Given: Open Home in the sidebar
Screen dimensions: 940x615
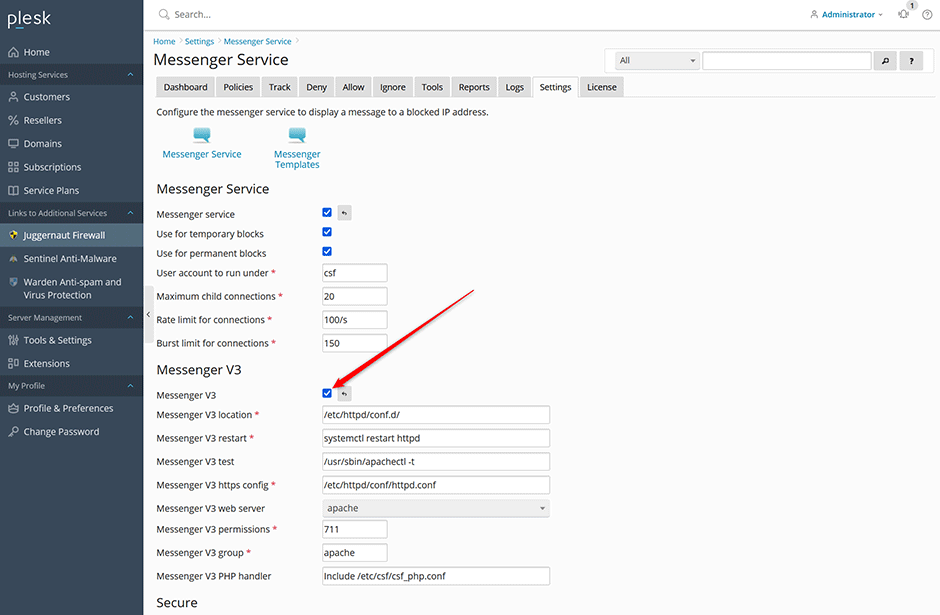Looking at the screenshot, I should click(x=71, y=52).
